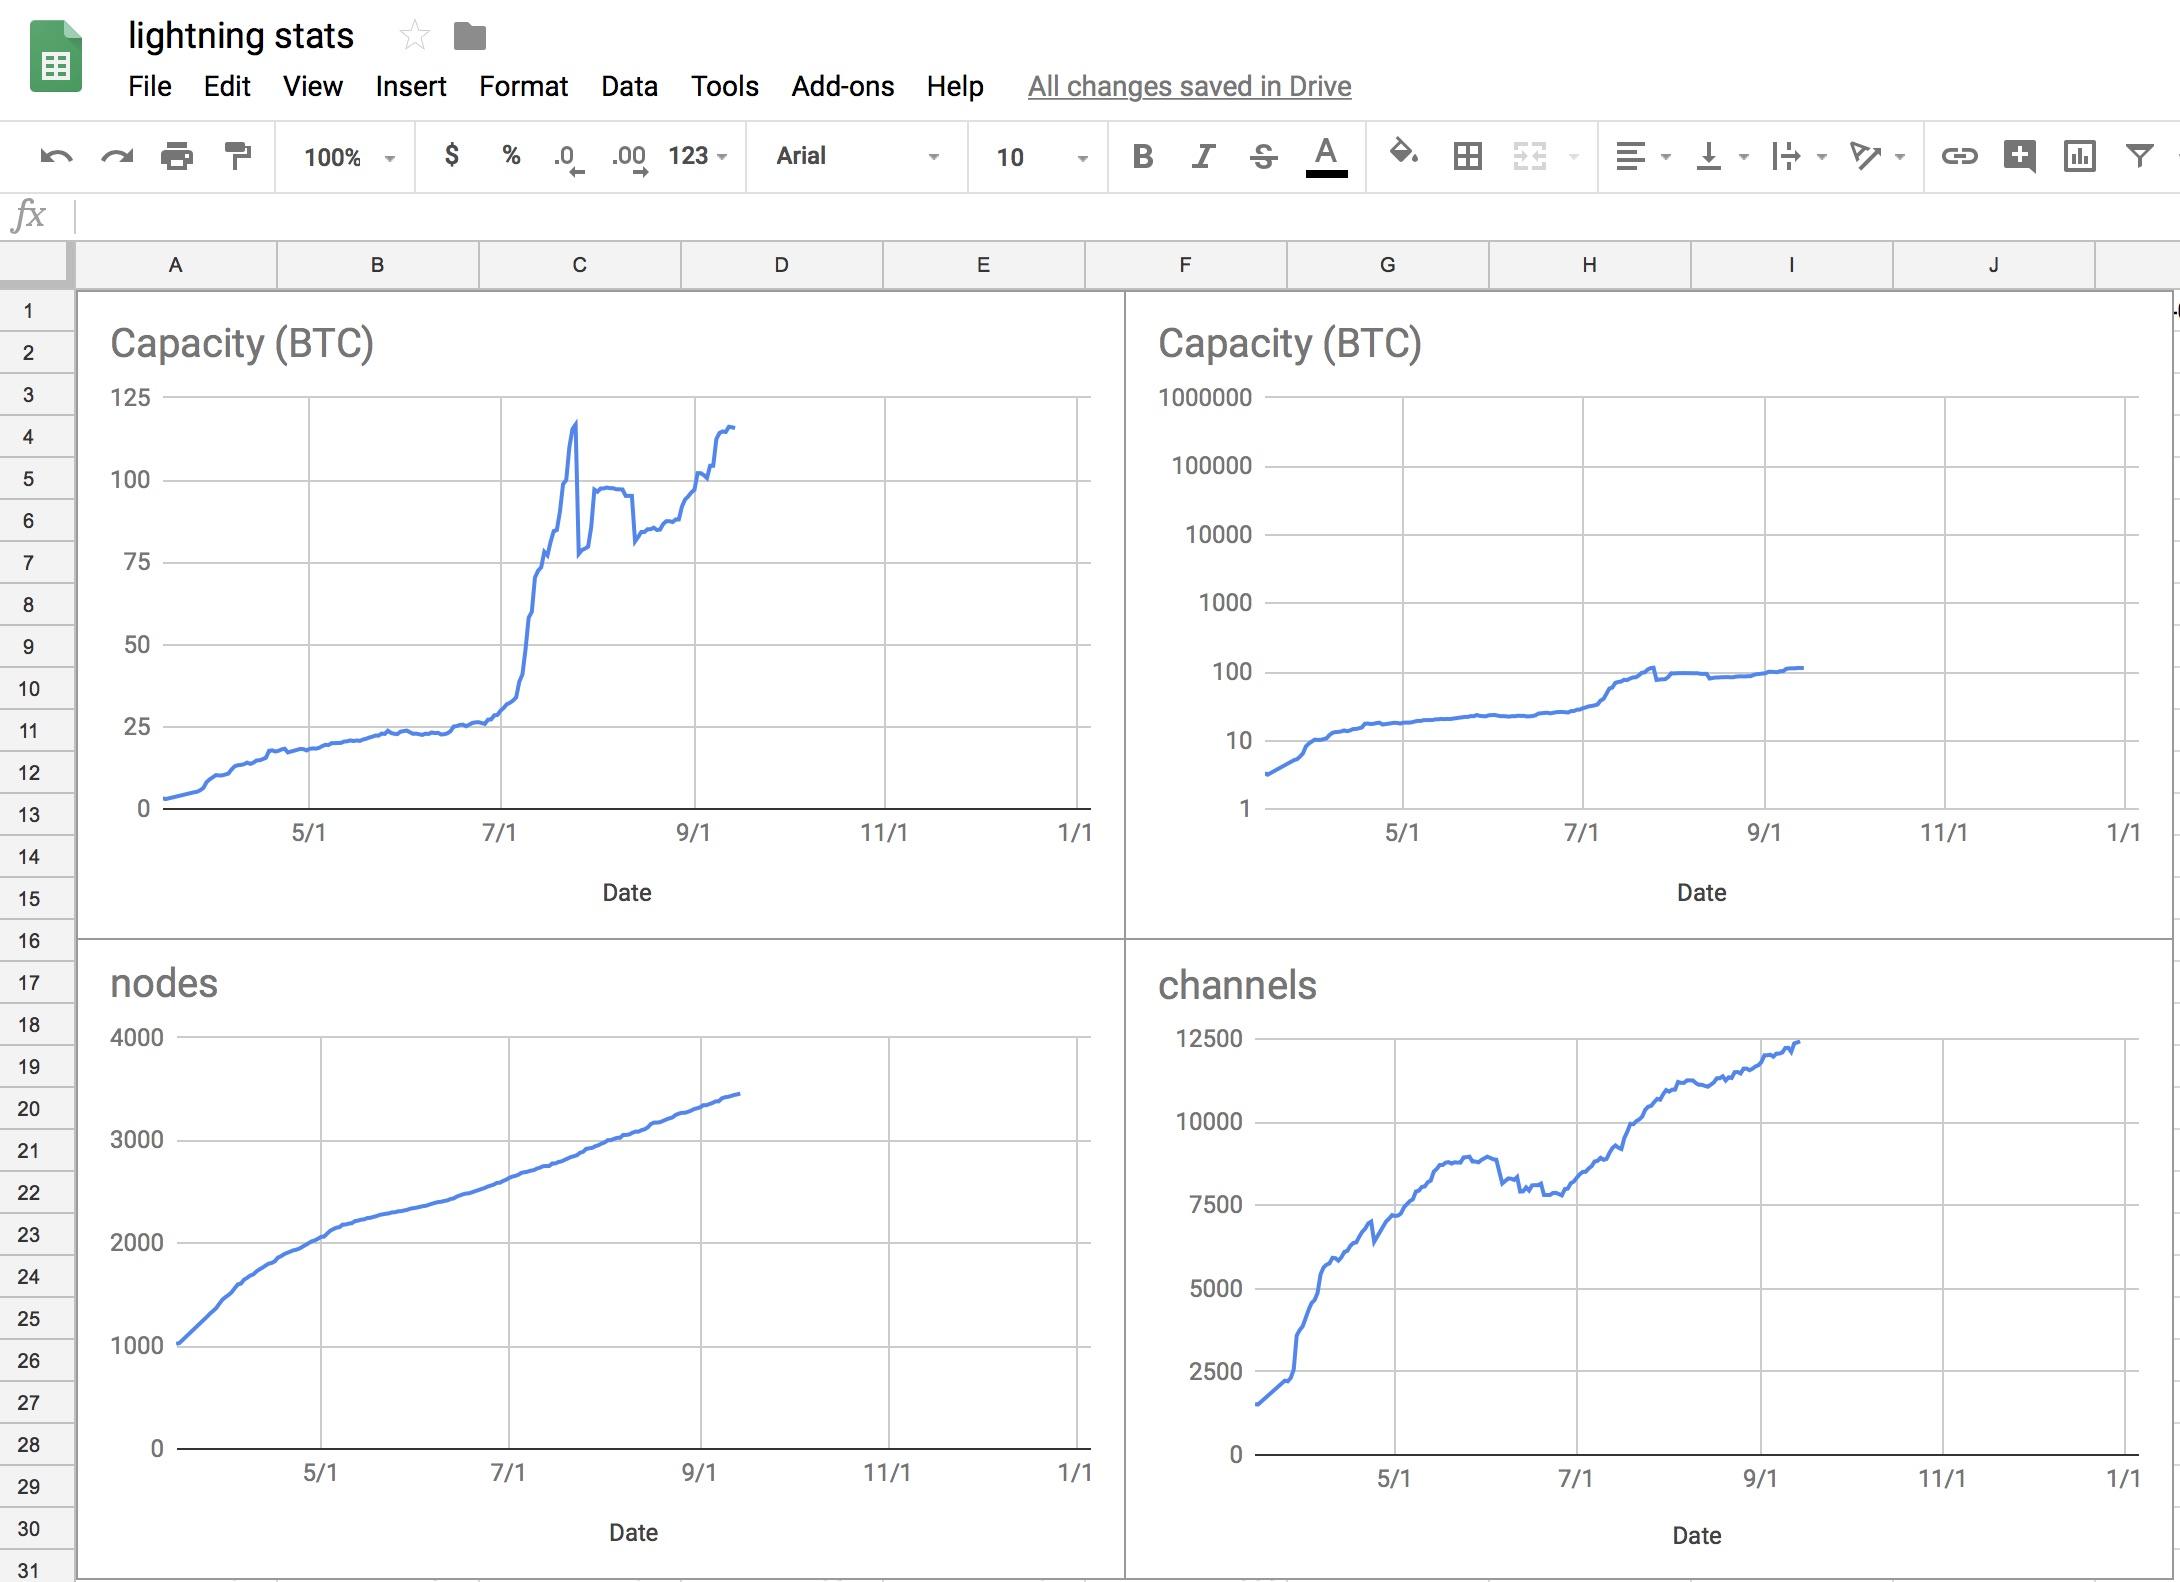Toggle strikethrough formatting

pyautogui.click(x=1263, y=156)
